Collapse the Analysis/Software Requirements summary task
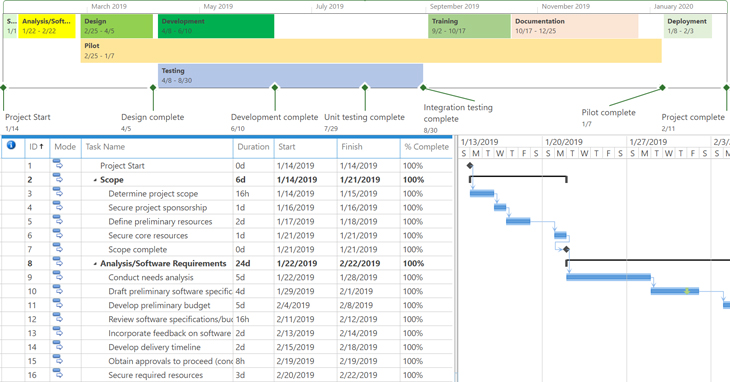Image resolution: width=730 pixels, height=382 pixels. point(95,264)
